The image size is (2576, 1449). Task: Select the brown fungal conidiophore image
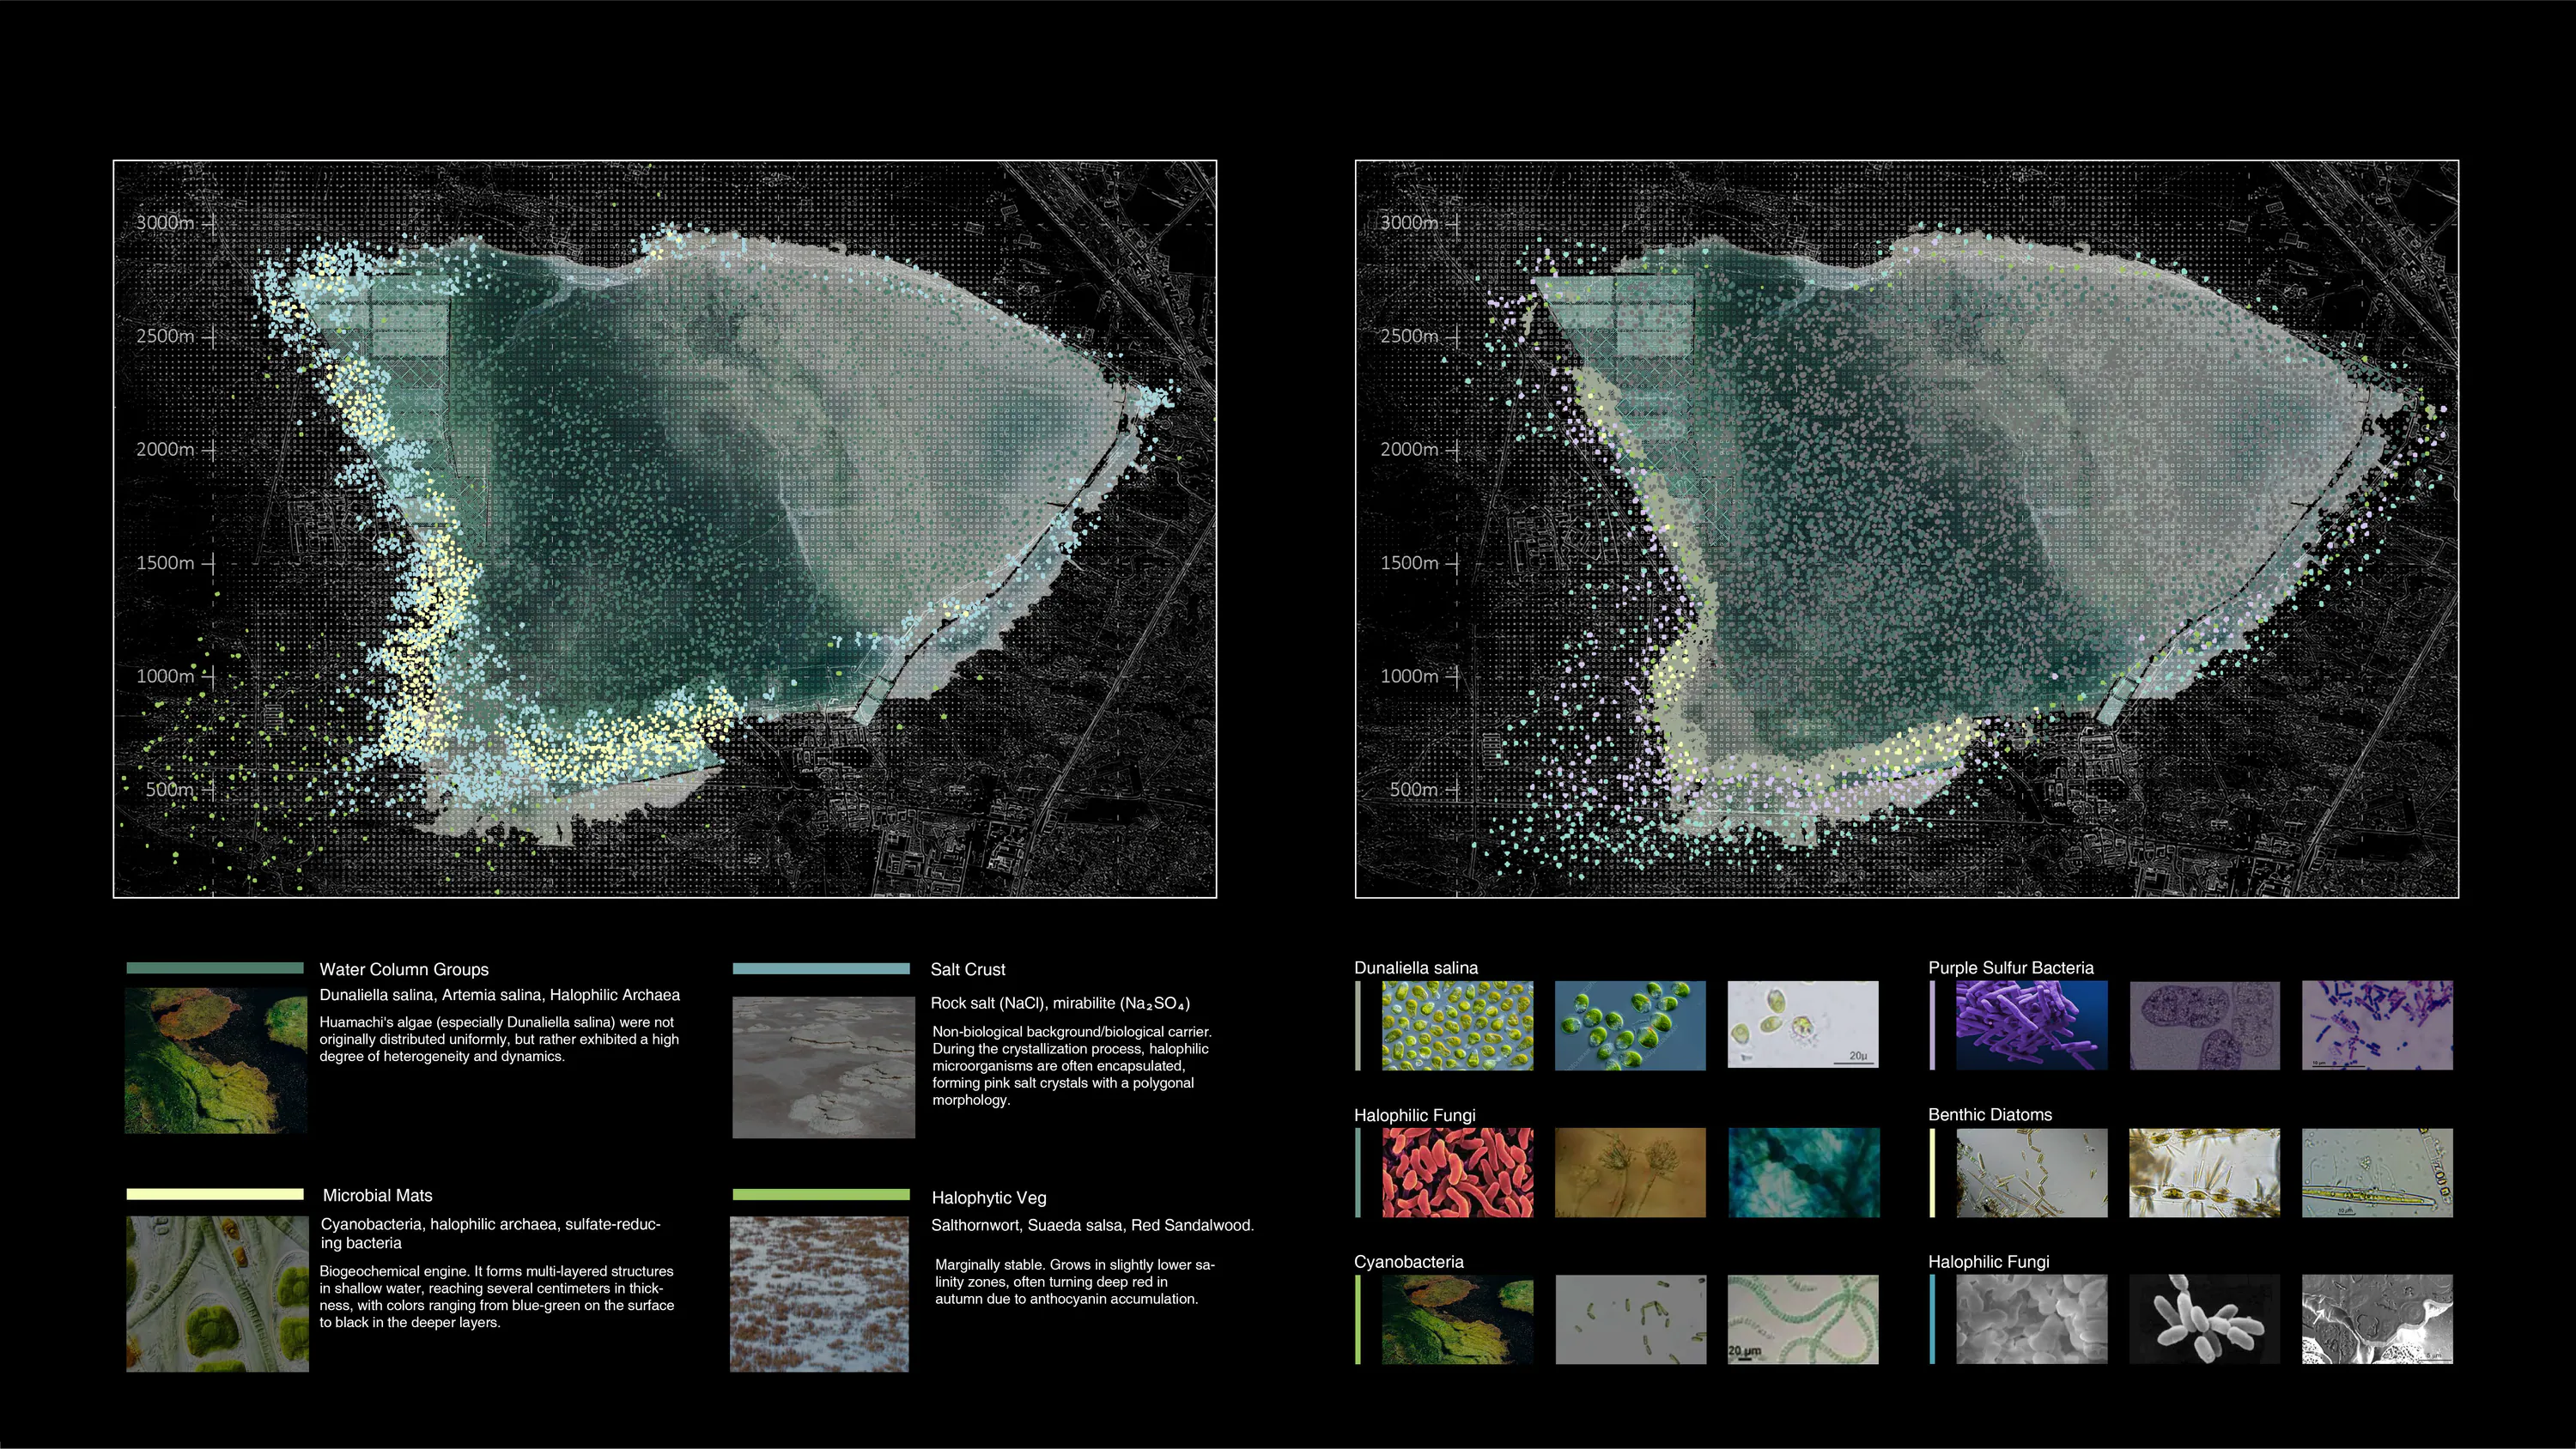(x=1630, y=1173)
